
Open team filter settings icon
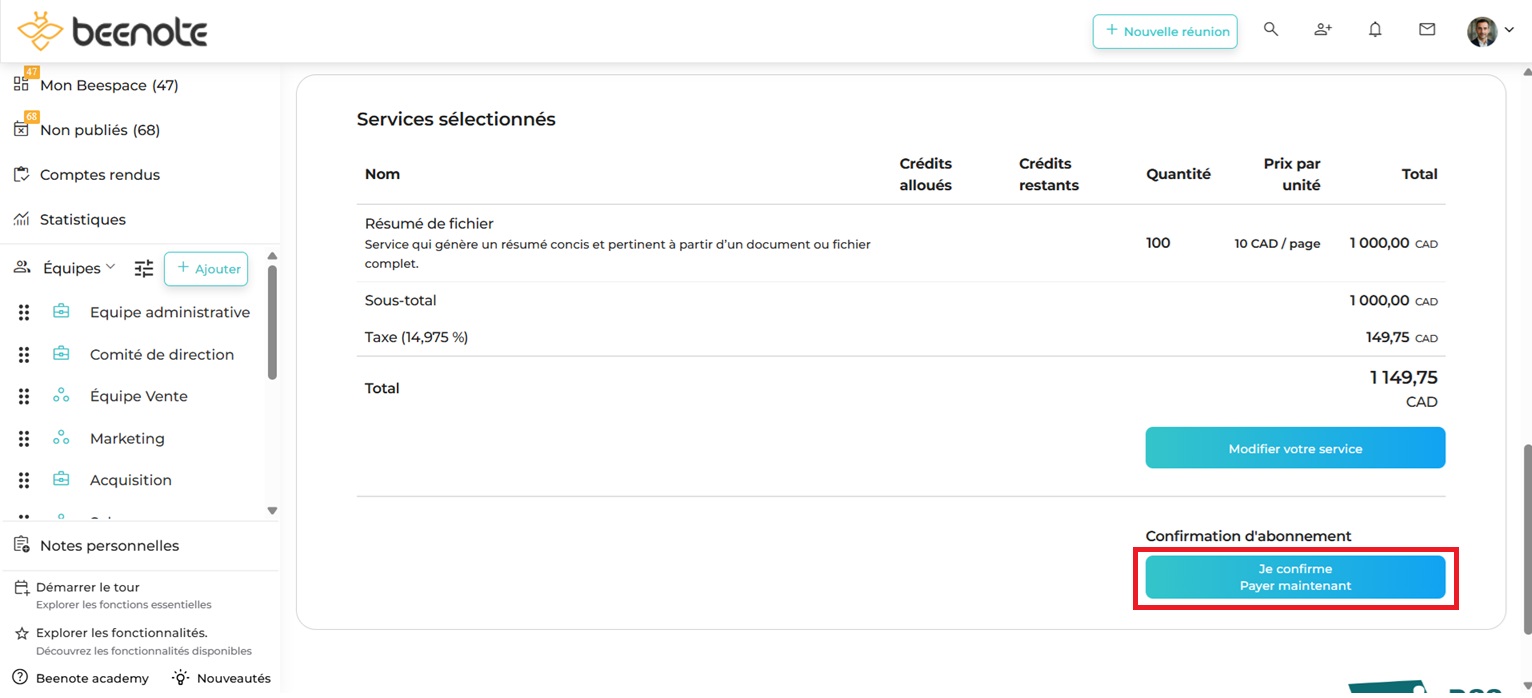click(145, 268)
